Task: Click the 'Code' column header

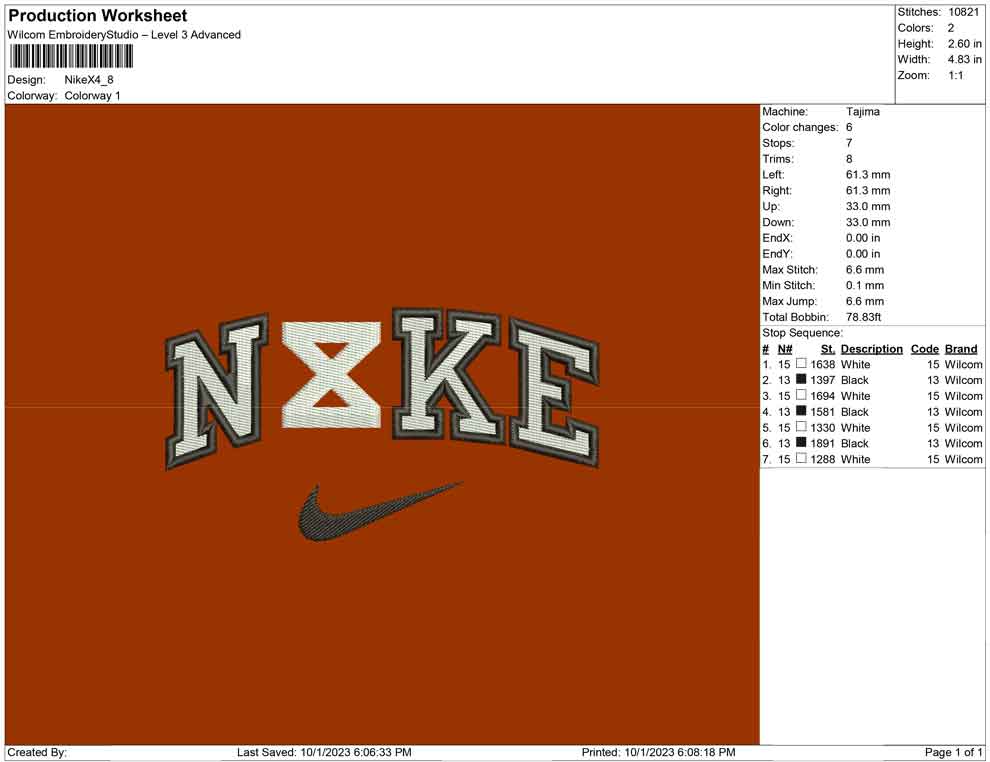Action: point(924,348)
